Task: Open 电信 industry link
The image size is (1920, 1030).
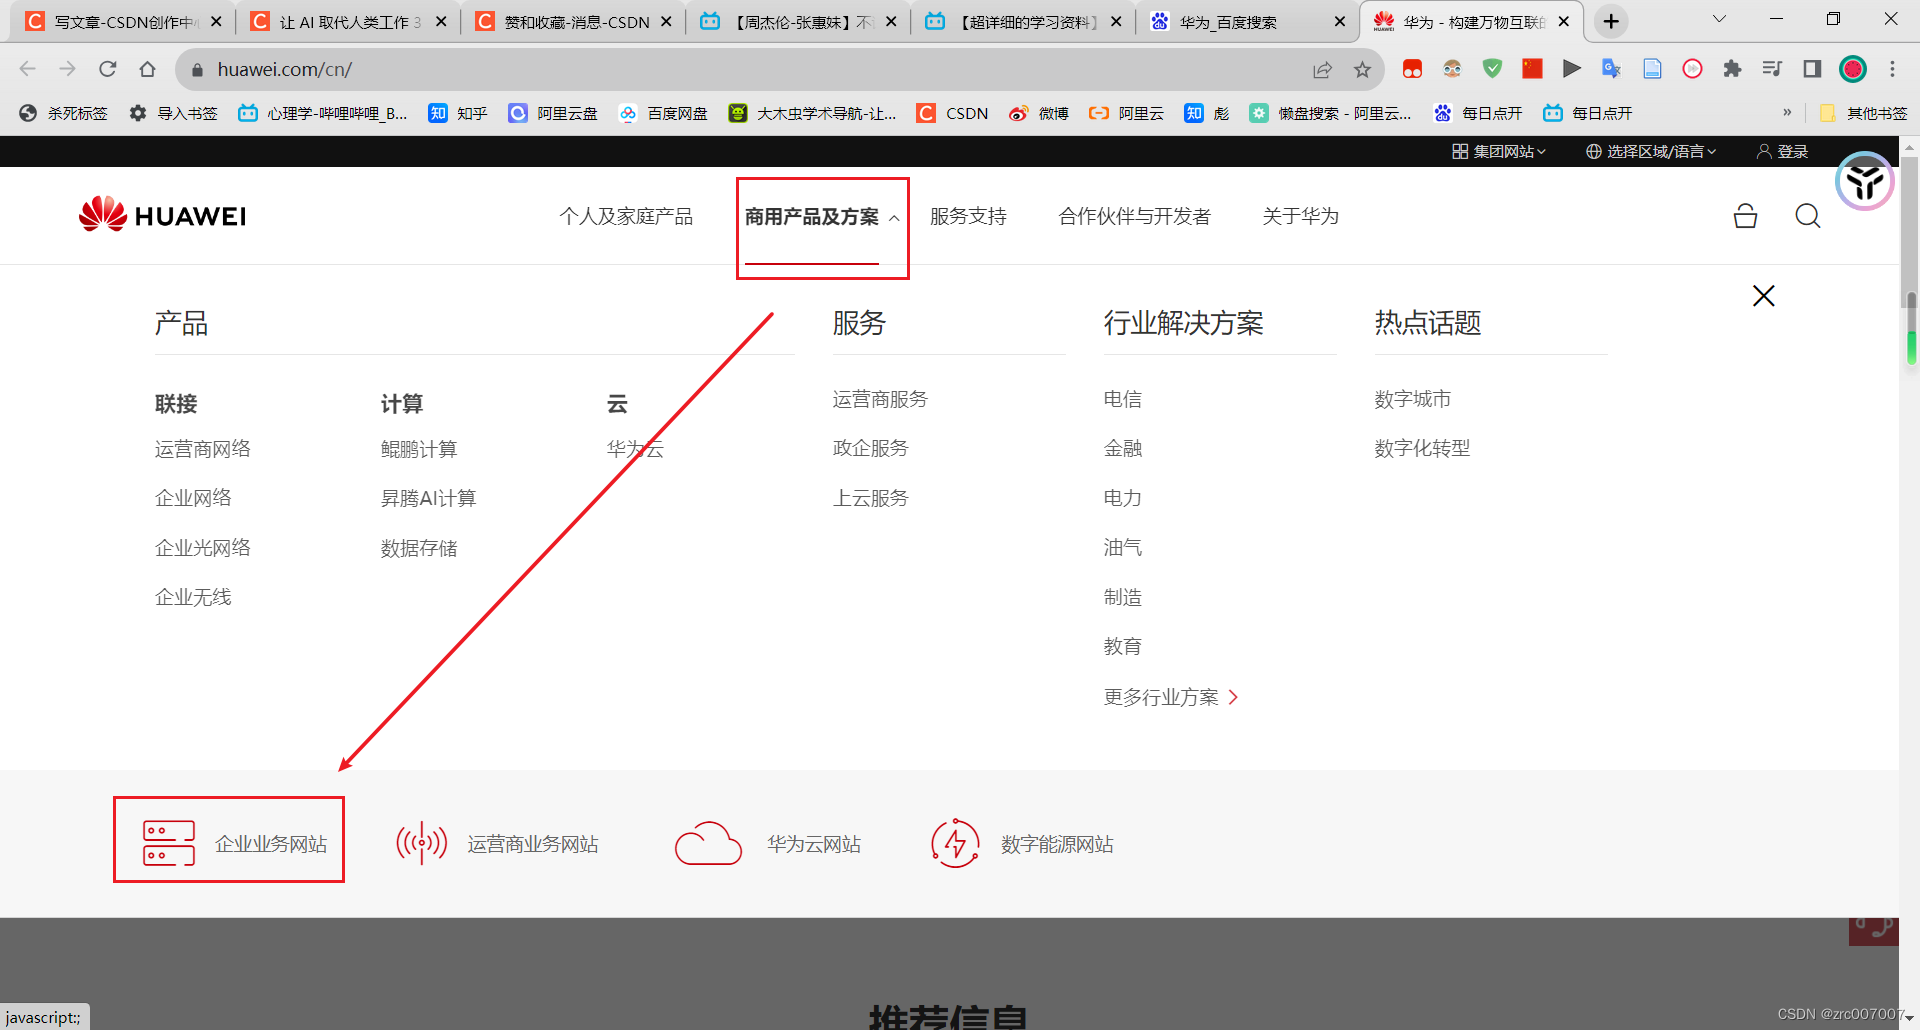Action: click(1123, 399)
